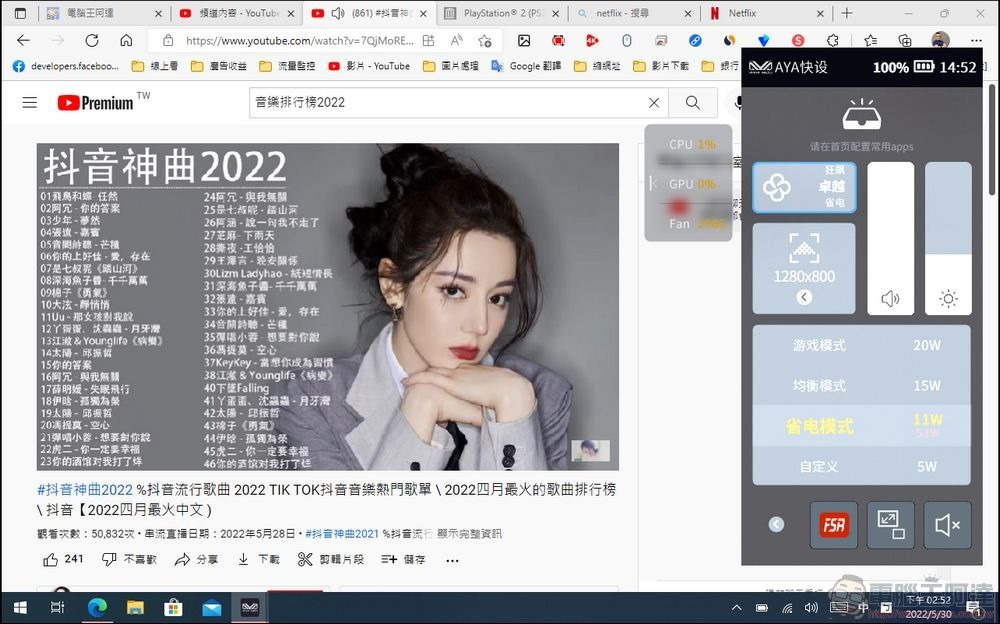Open the Mail app from the taskbar
The width and height of the screenshot is (1000, 624).
[212, 608]
